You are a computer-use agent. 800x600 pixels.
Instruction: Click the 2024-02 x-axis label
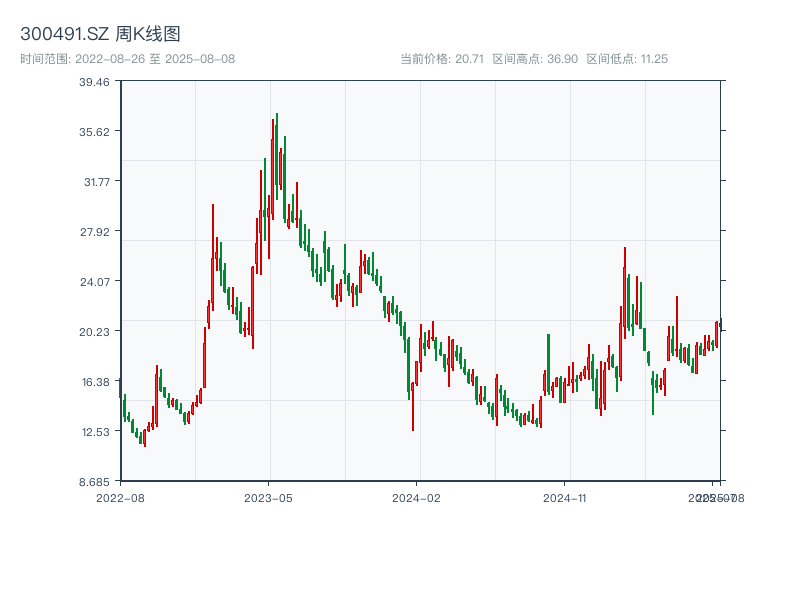tap(418, 496)
